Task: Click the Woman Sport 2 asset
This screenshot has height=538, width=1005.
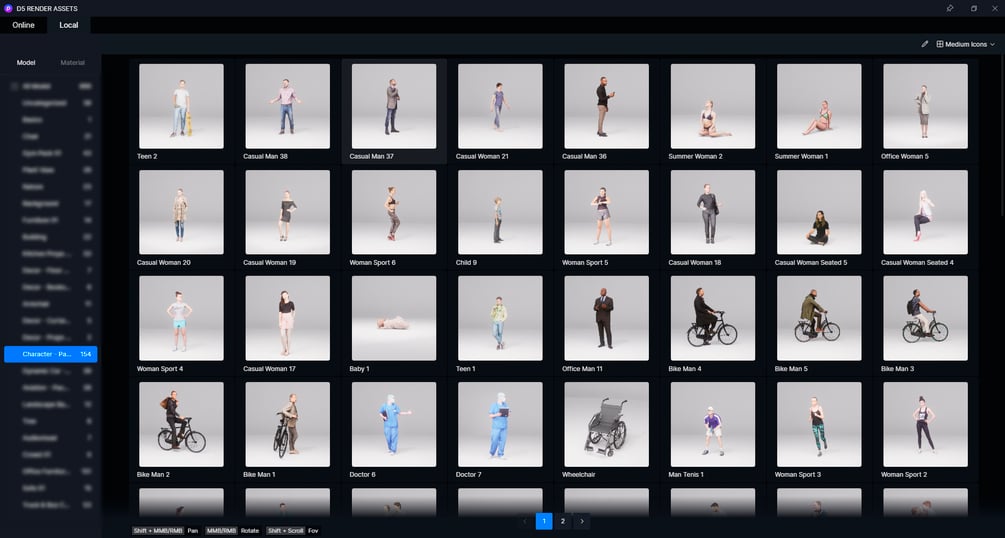Action: [x=926, y=425]
